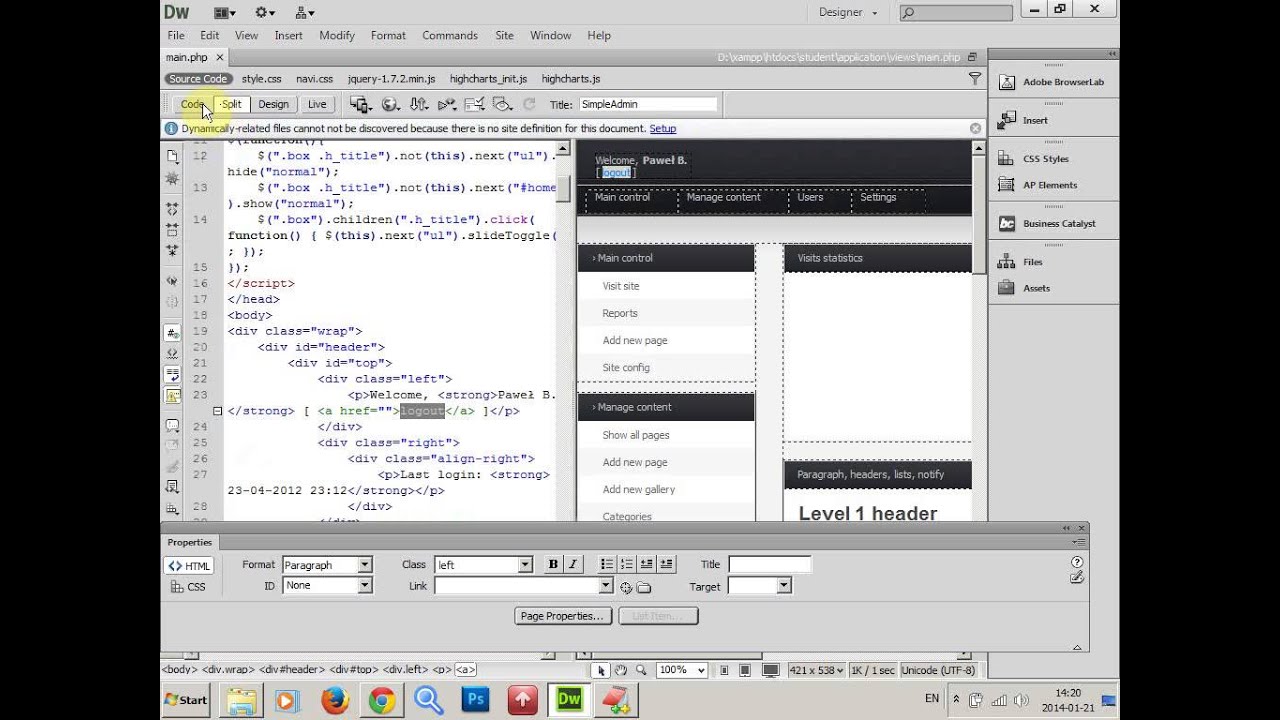Open the Designer workspace dropdown
This screenshot has width=1280, height=720.
[847, 12]
